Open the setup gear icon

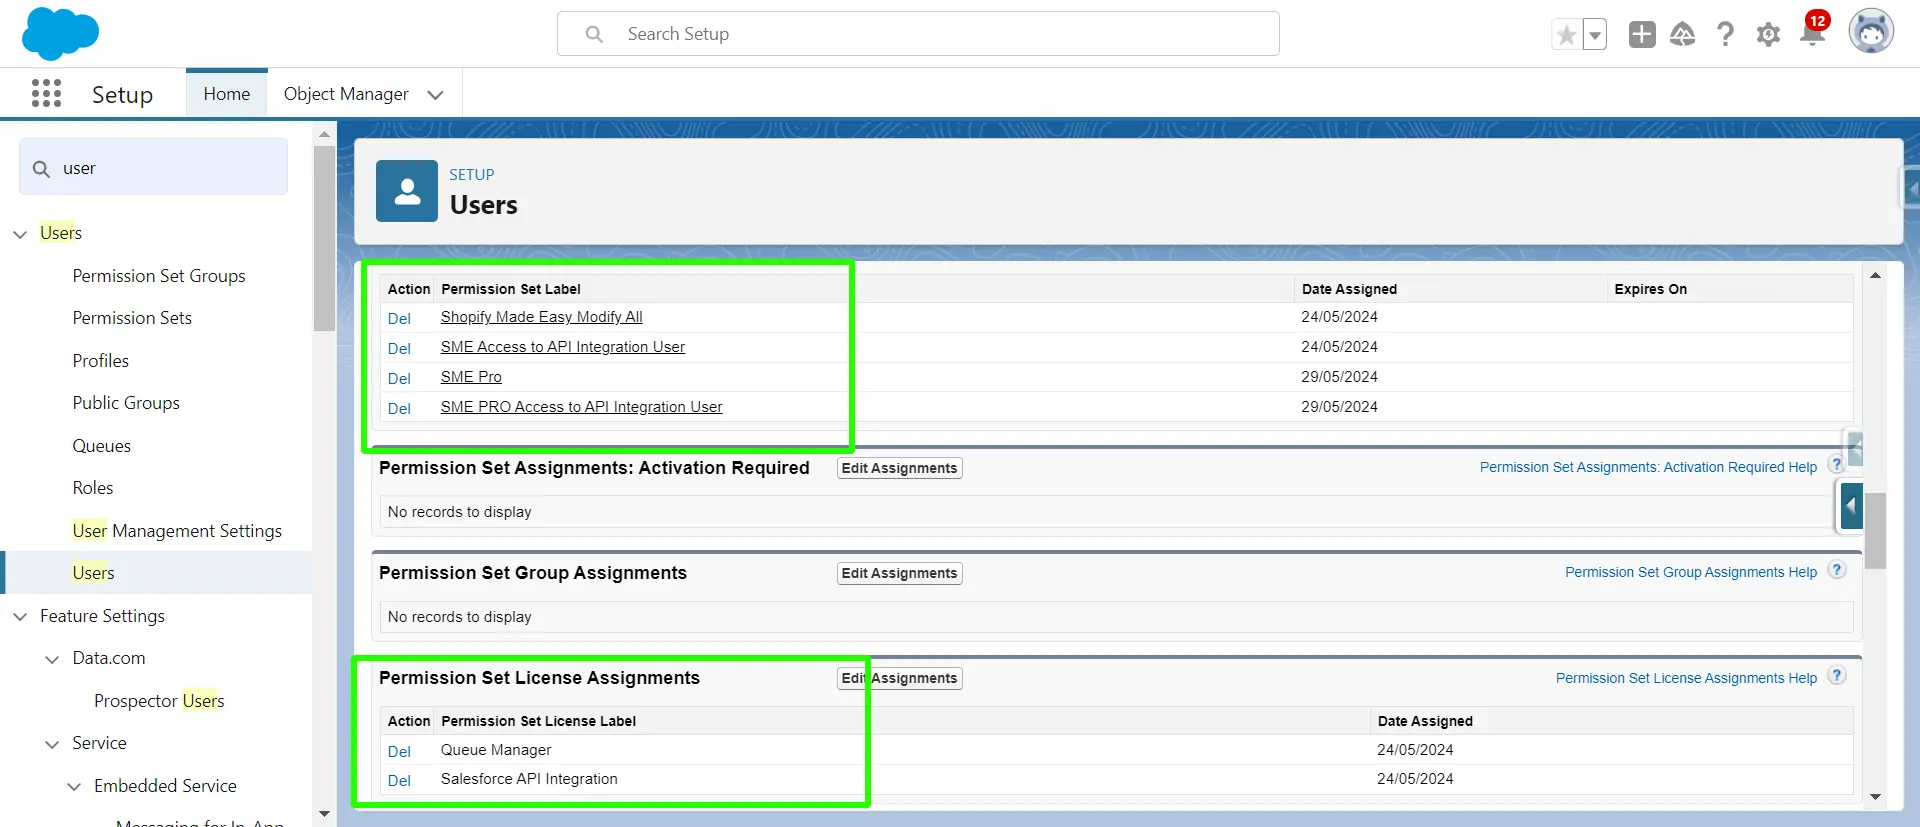[x=1768, y=34]
